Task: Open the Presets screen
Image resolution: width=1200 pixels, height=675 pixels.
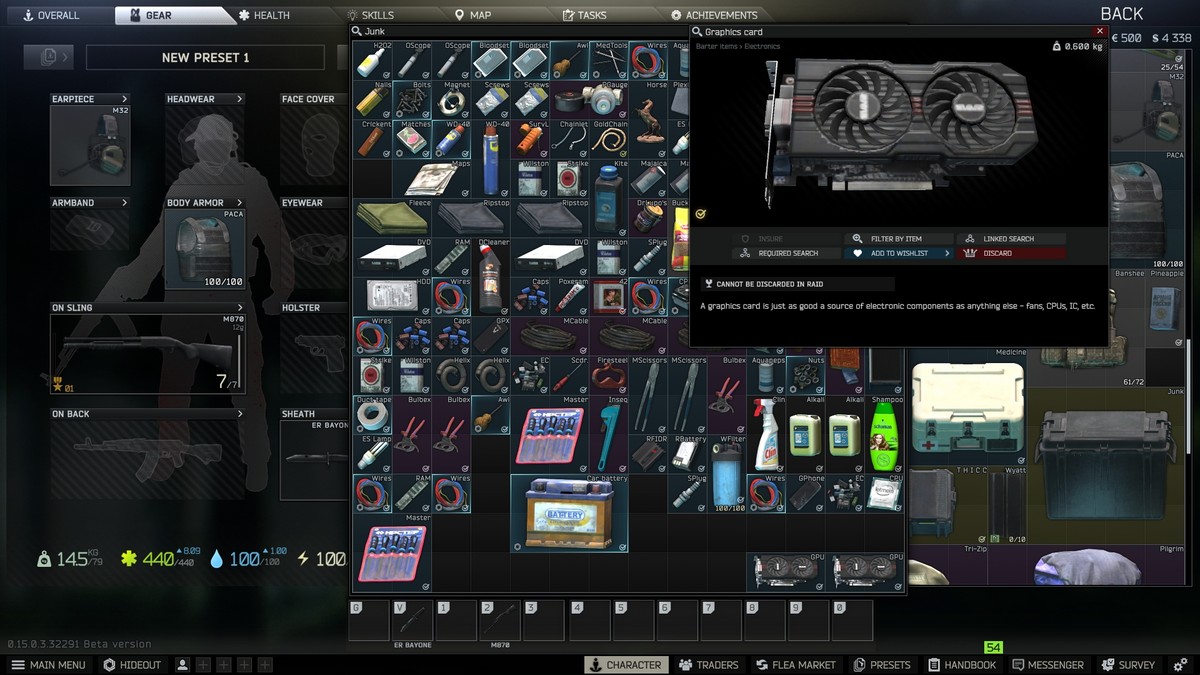Action: [883, 664]
